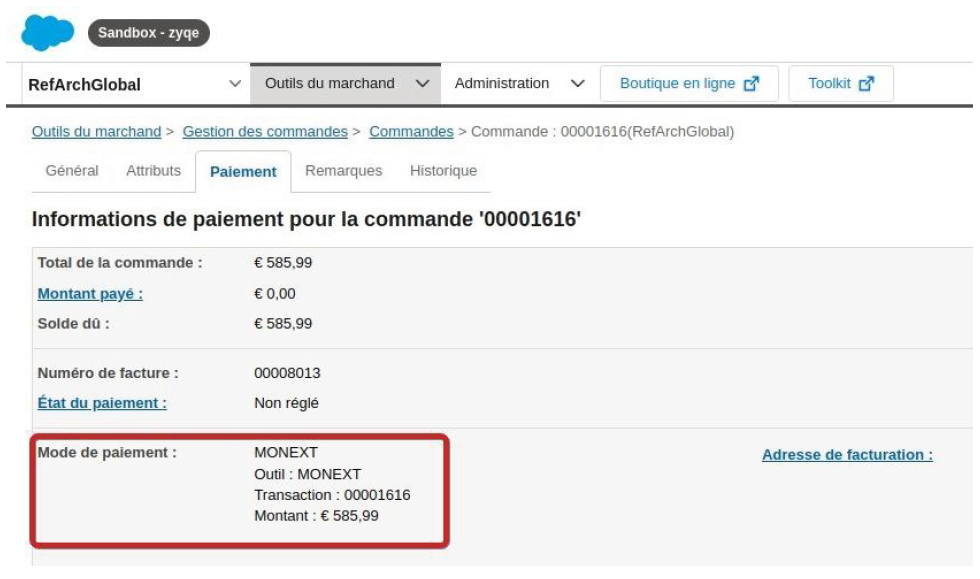Follow the Gestion des commandes breadcrumb link
The height and width of the screenshot is (579, 980).
(265, 131)
